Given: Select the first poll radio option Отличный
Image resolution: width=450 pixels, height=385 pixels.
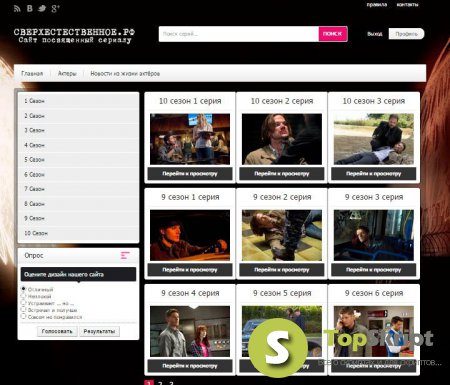Looking at the screenshot, I should click(x=23, y=289).
